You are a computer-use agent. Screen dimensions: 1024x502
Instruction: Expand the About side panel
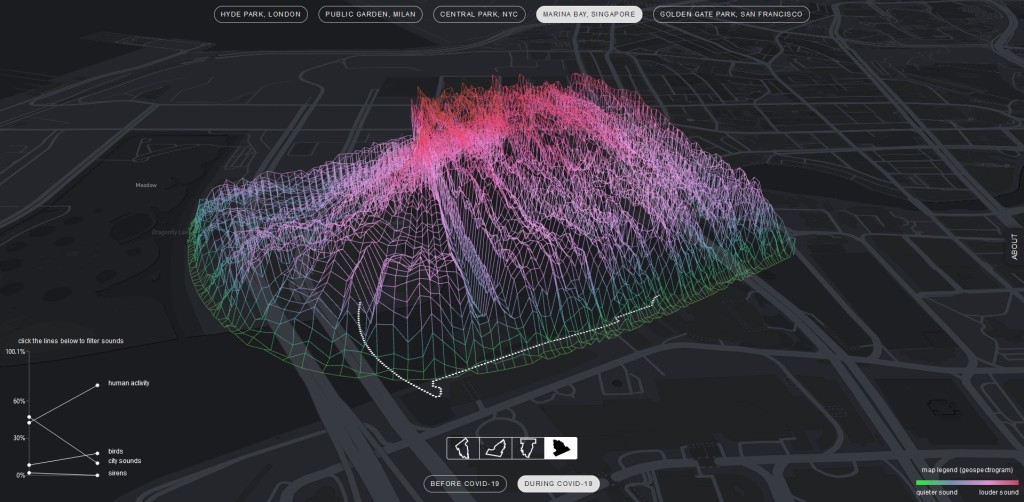(1015, 246)
